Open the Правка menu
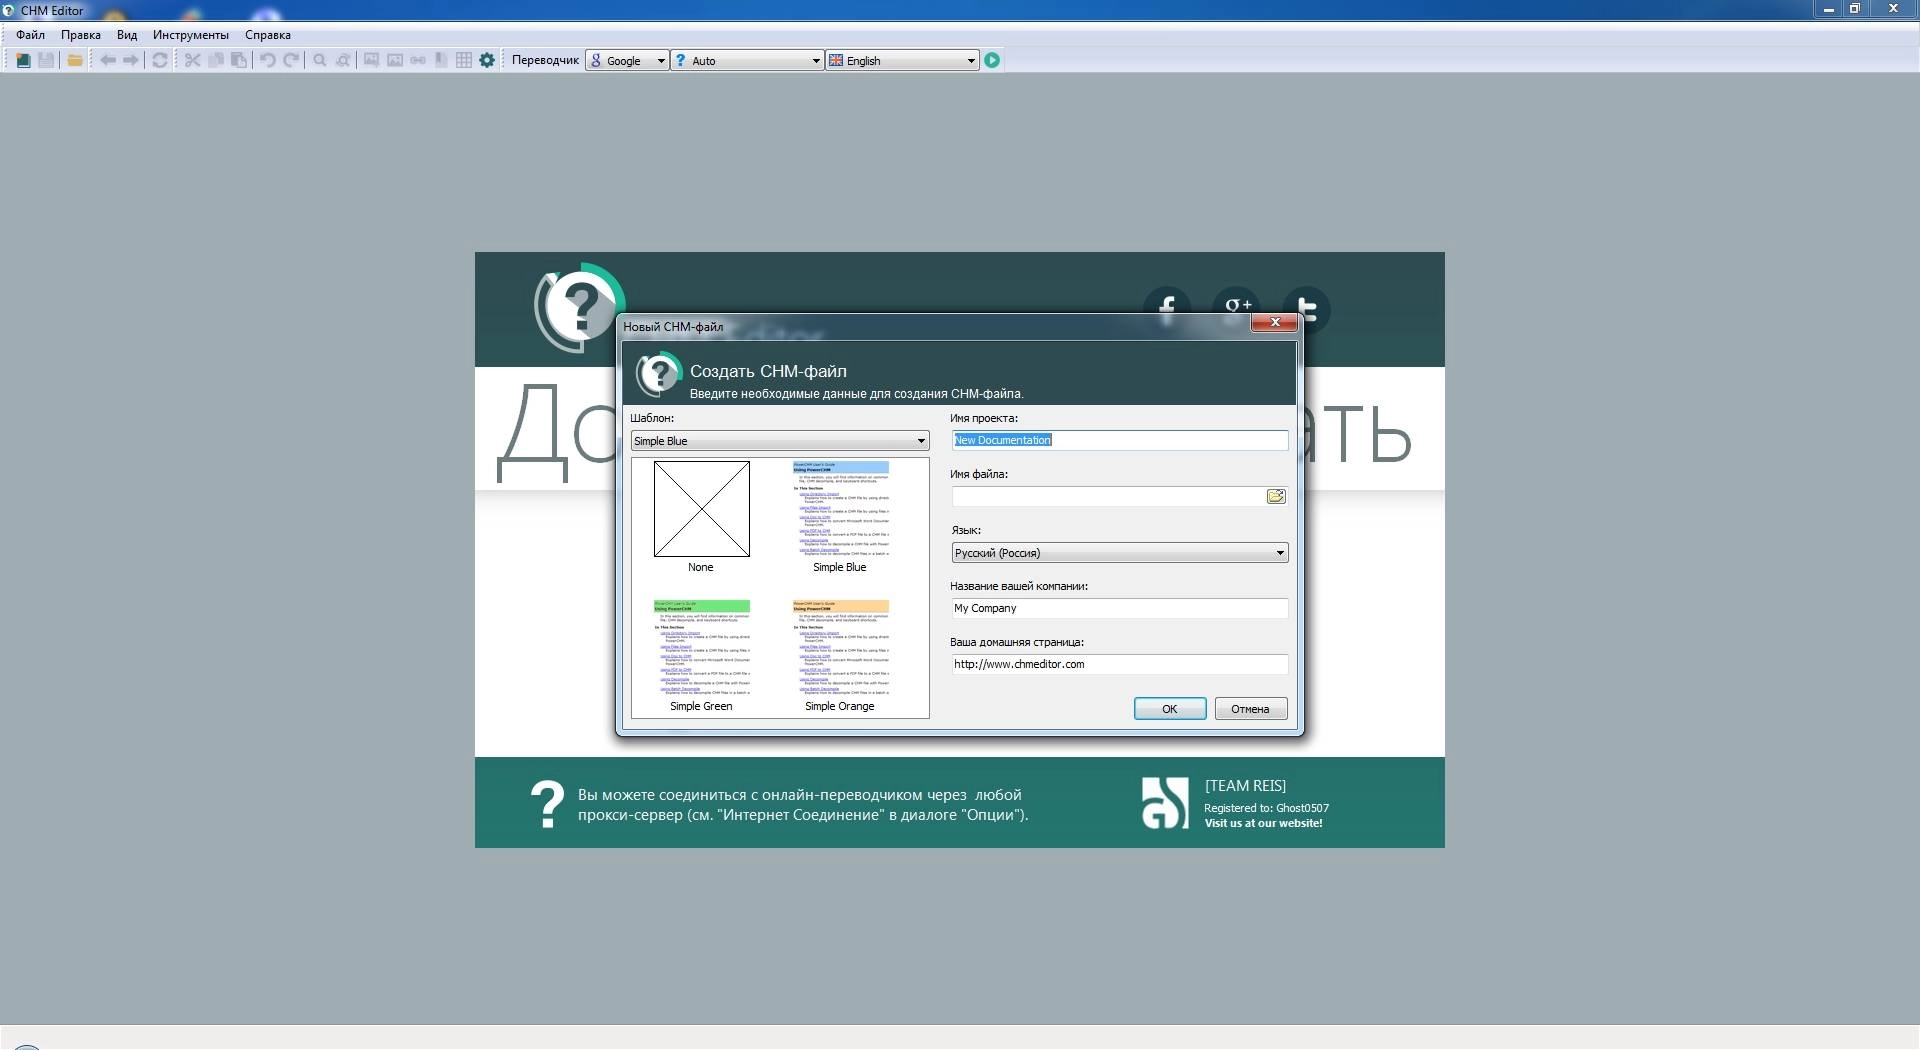Image resolution: width=1920 pixels, height=1050 pixels. [80, 35]
